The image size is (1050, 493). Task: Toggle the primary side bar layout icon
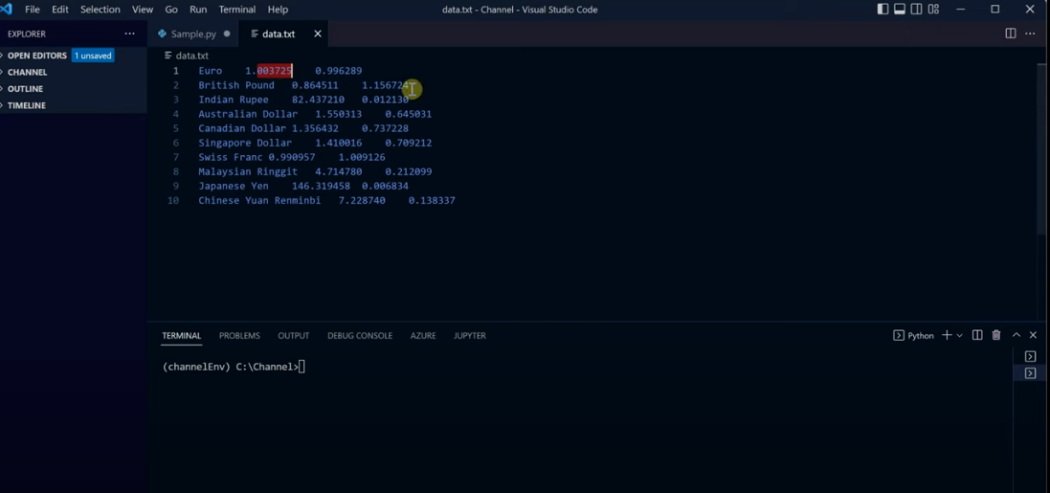[883, 9]
